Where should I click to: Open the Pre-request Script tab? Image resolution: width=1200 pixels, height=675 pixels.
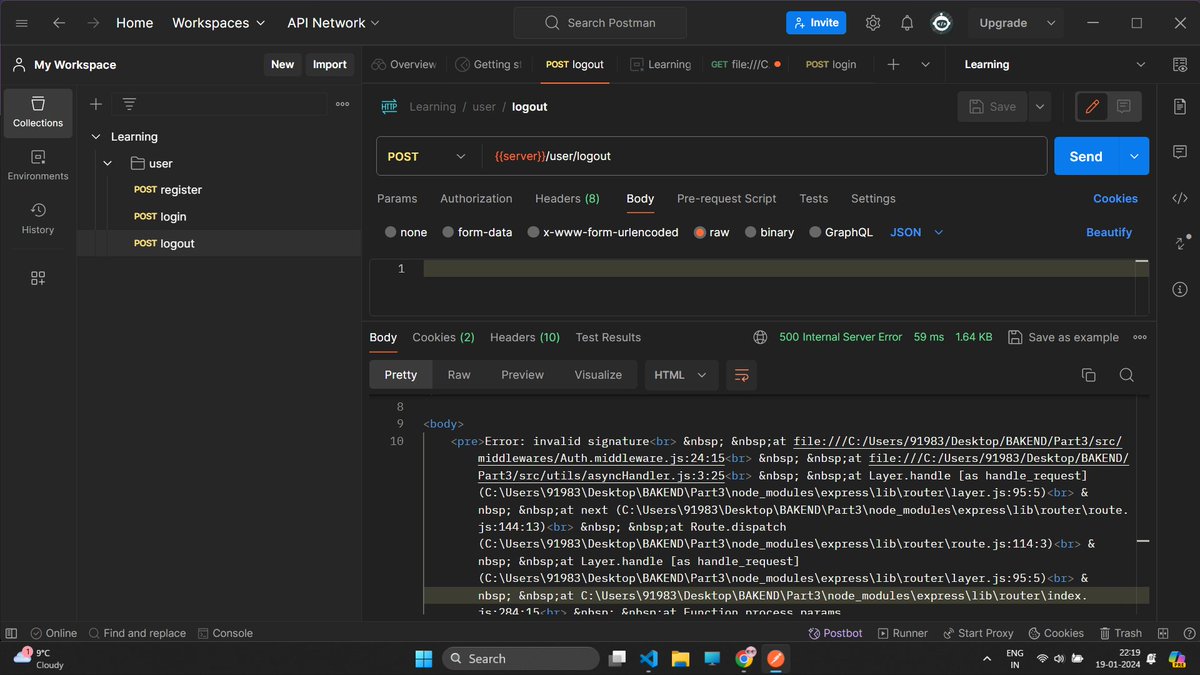[x=726, y=198]
